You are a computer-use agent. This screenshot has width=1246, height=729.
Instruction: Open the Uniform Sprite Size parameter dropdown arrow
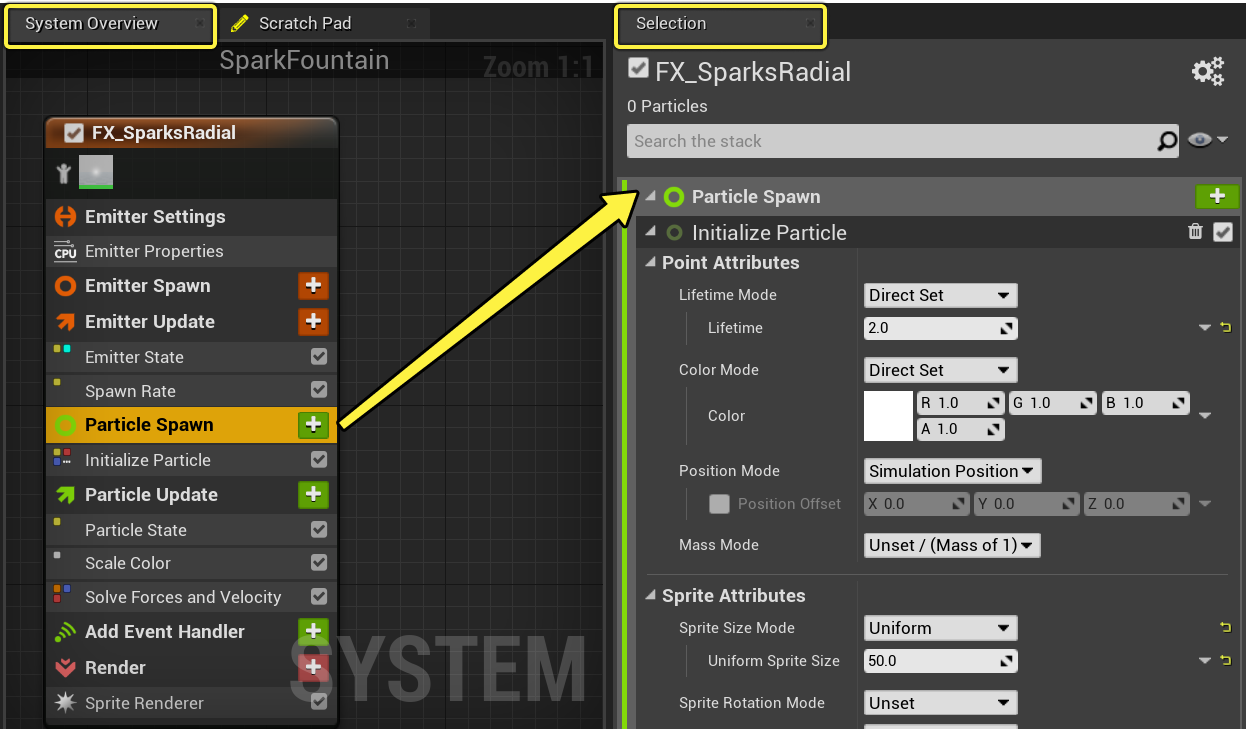point(1204,661)
